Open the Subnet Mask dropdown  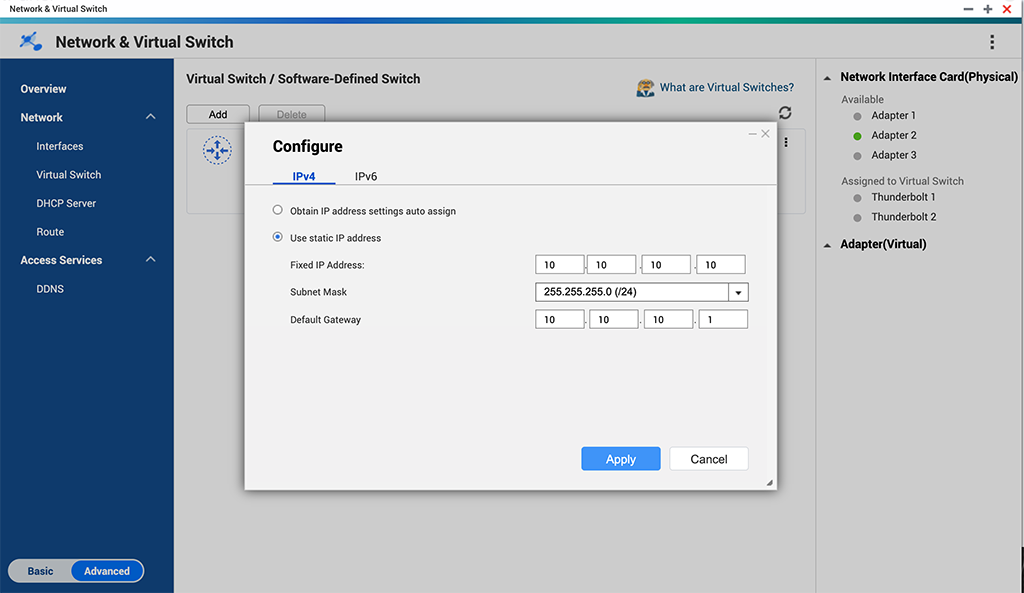pos(739,292)
